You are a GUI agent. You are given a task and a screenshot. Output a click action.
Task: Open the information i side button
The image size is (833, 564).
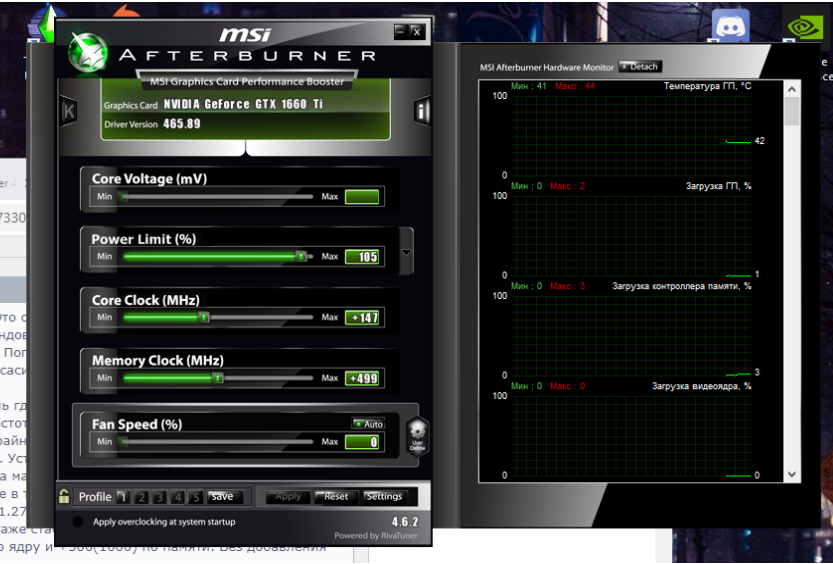click(x=422, y=111)
